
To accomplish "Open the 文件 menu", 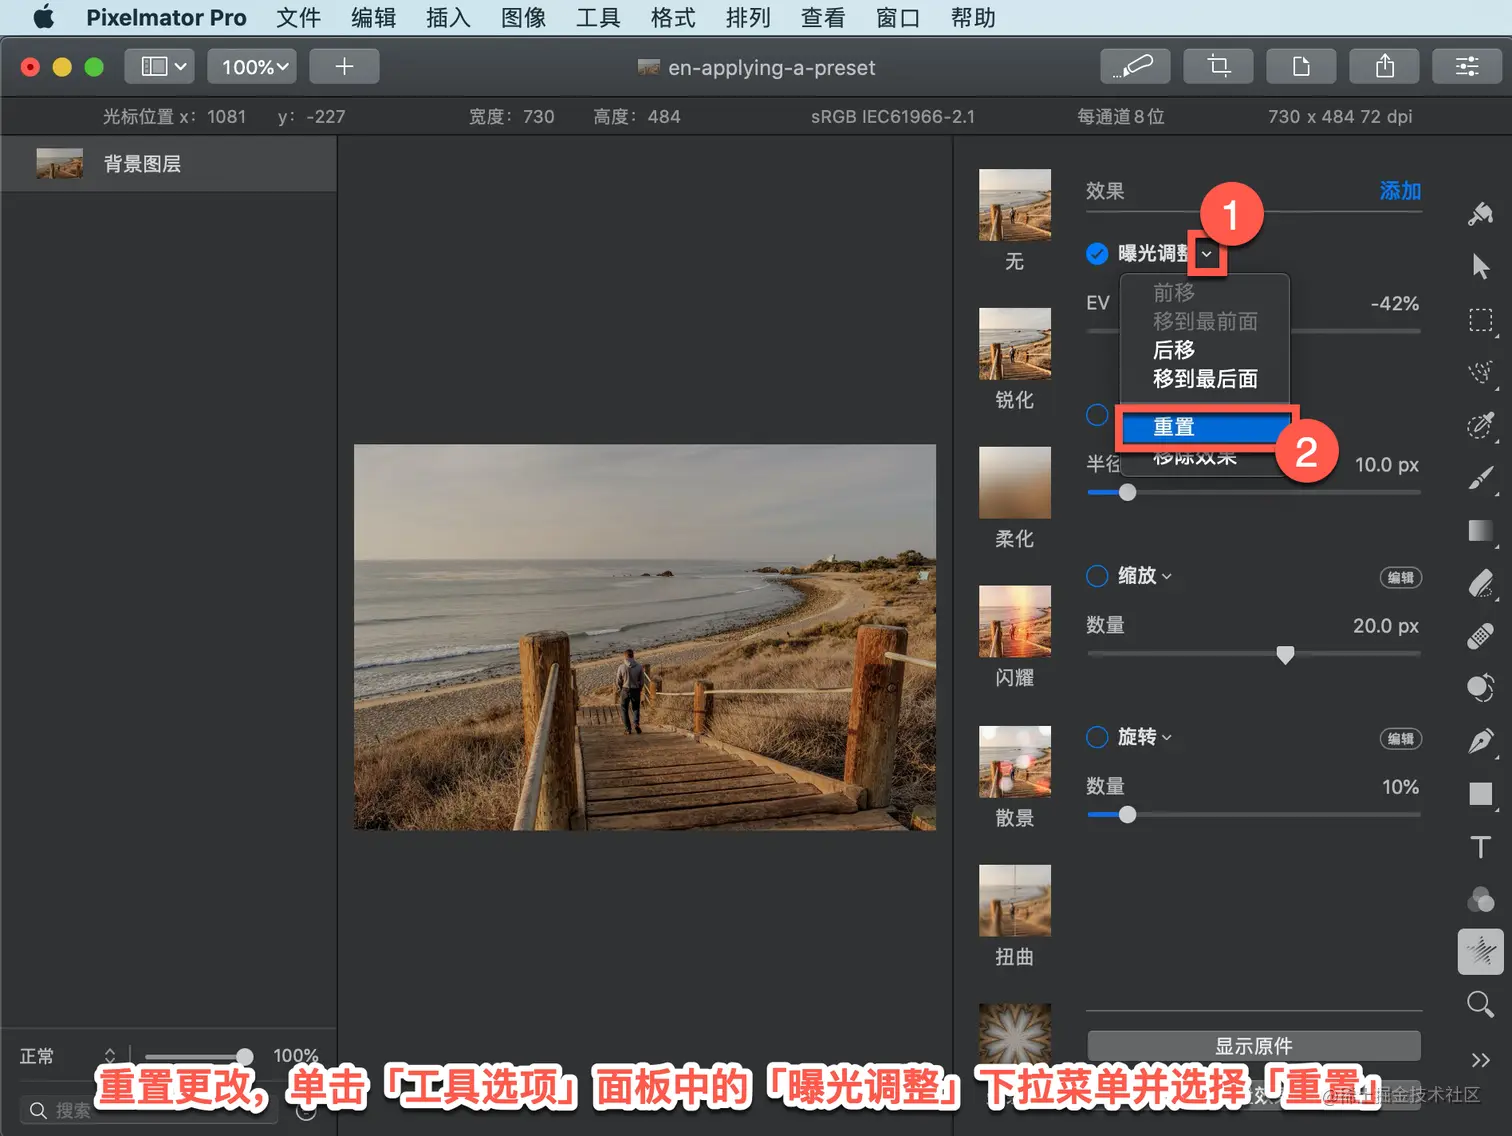I will click(x=298, y=17).
